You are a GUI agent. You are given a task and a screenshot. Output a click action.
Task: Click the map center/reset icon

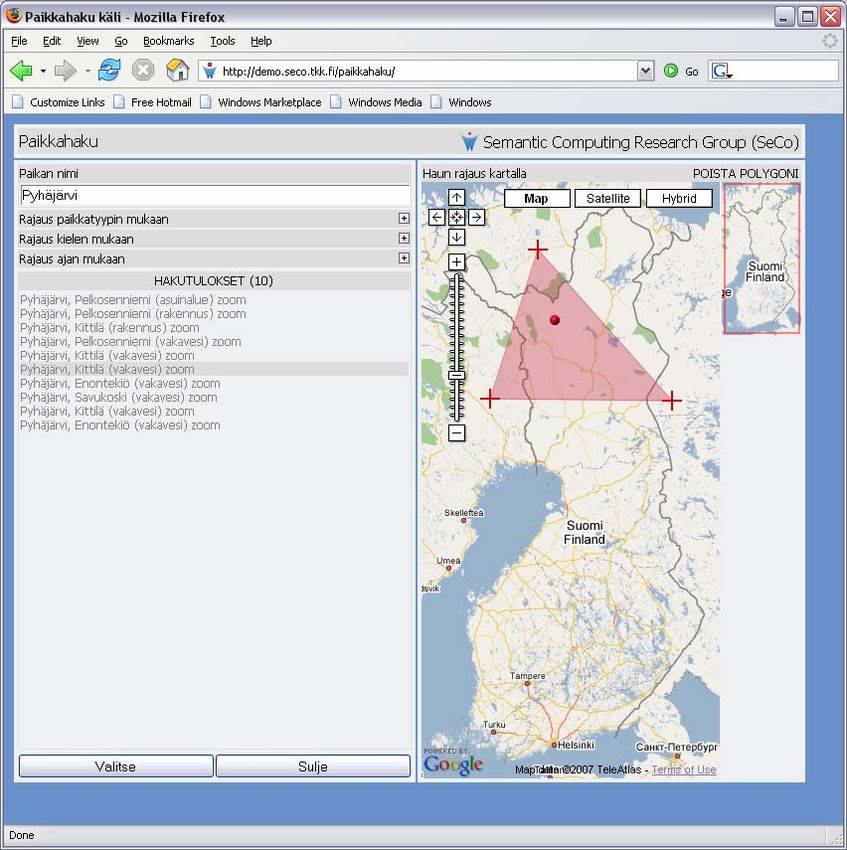(x=457, y=217)
